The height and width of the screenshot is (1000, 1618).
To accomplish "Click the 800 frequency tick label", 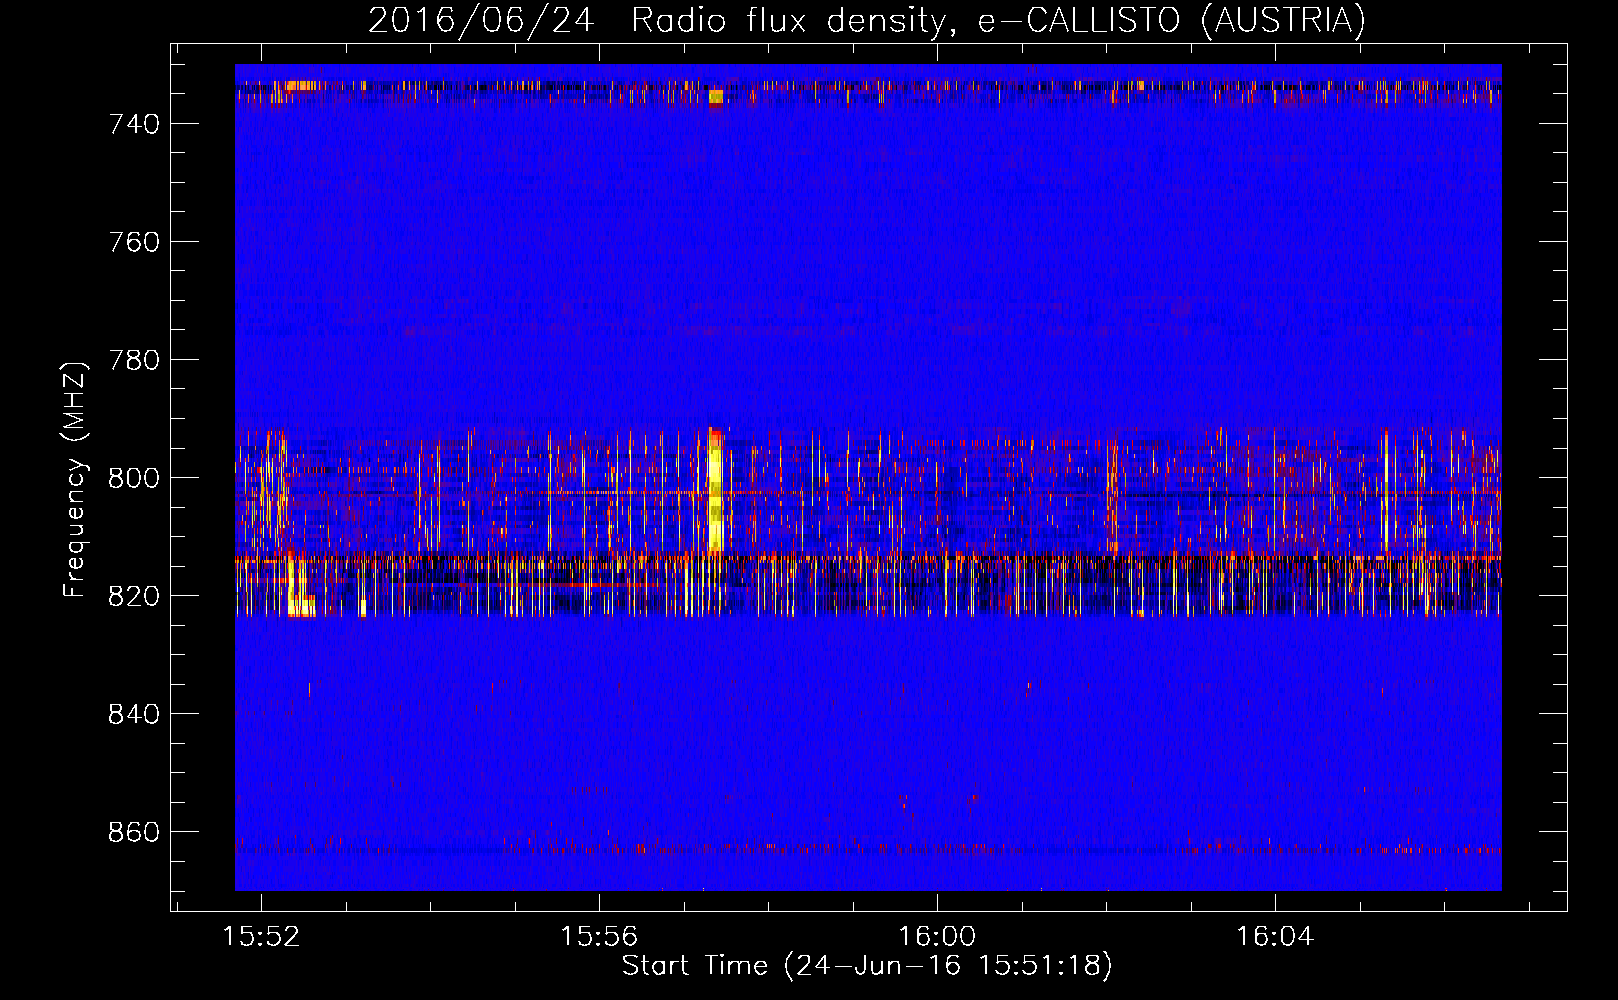I will tap(133, 478).
